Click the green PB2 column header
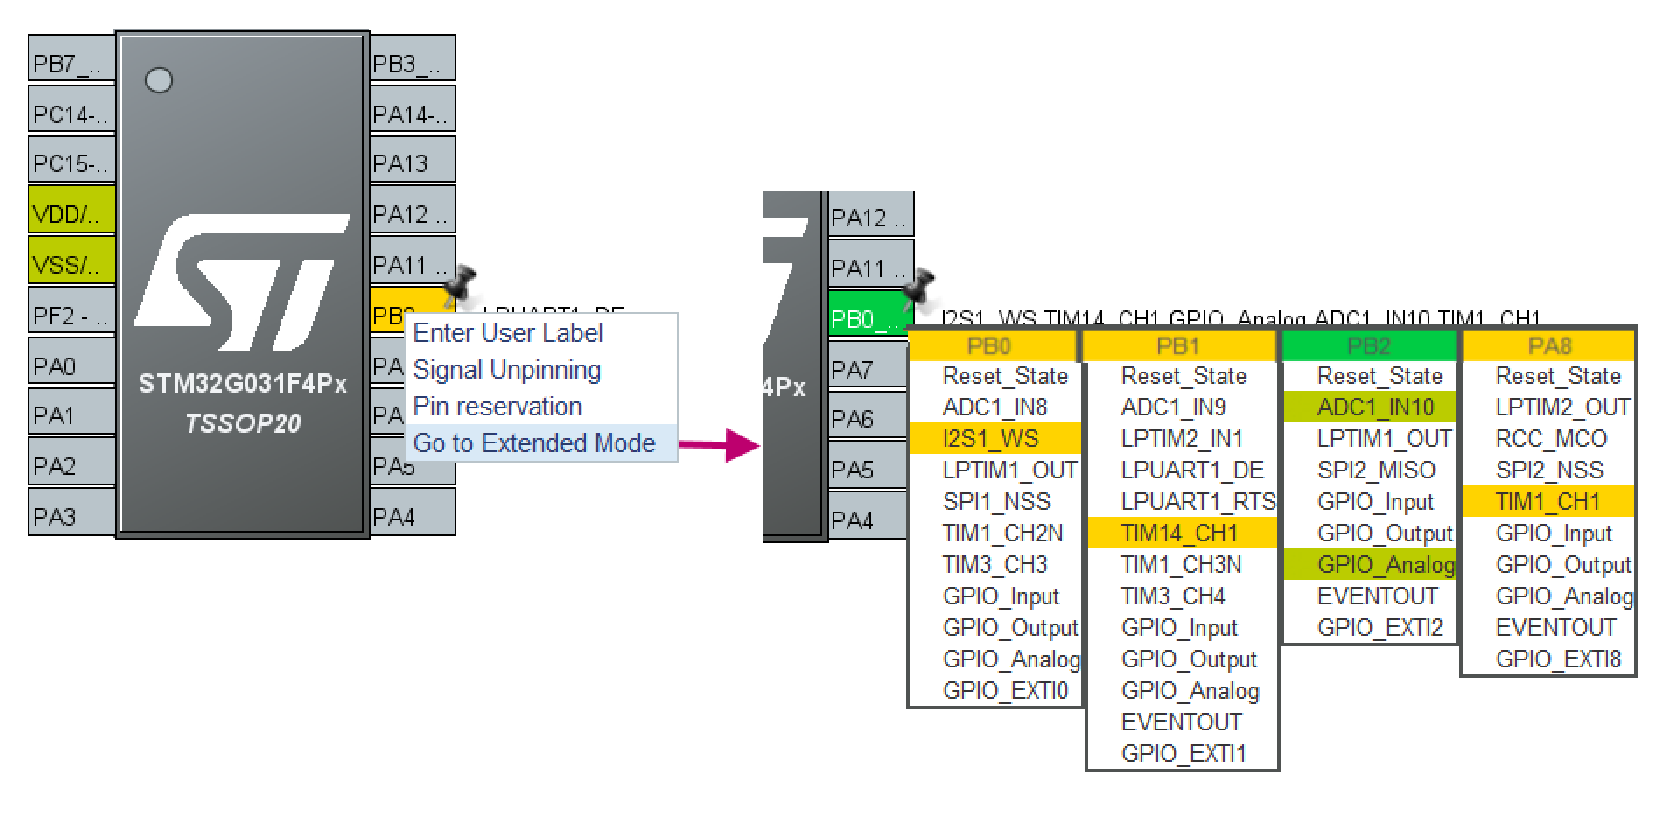The width and height of the screenshot is (1667, 834). (1369, 347)
